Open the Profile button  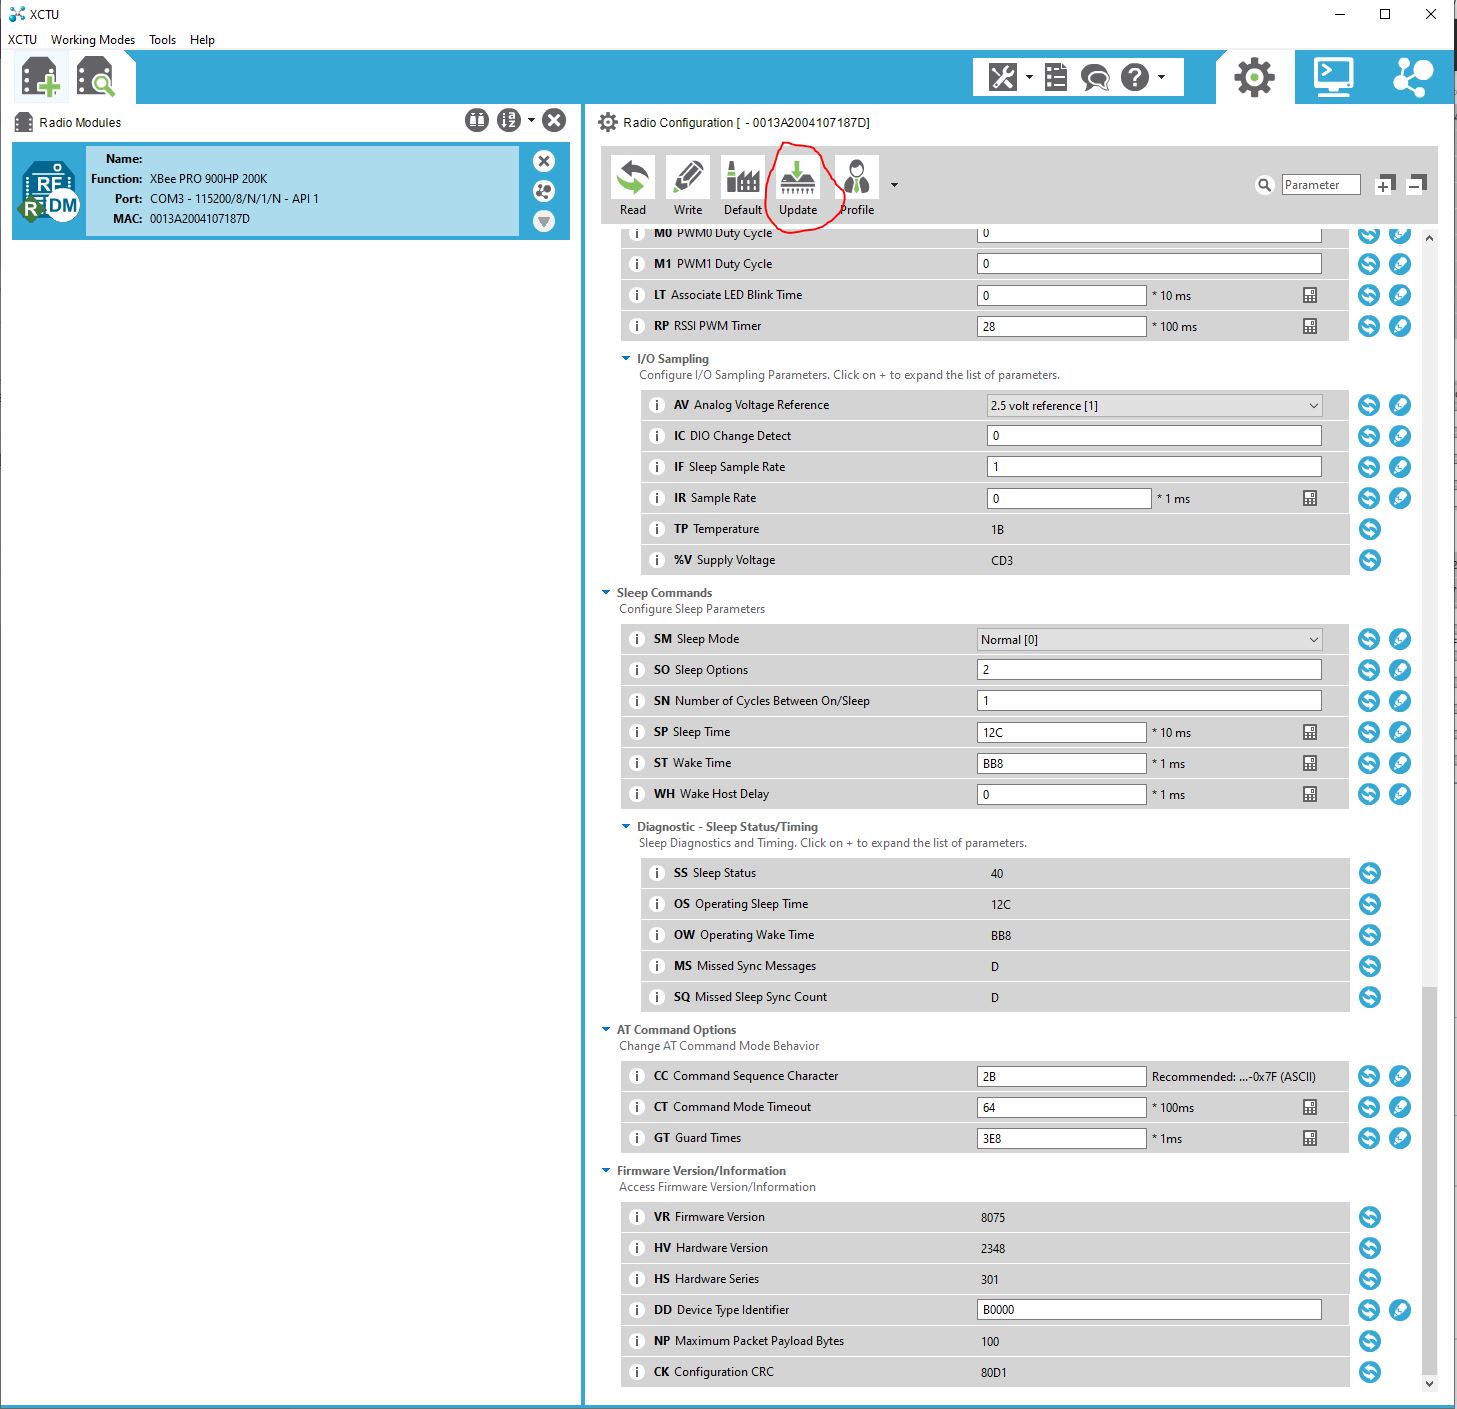[857, 186]
